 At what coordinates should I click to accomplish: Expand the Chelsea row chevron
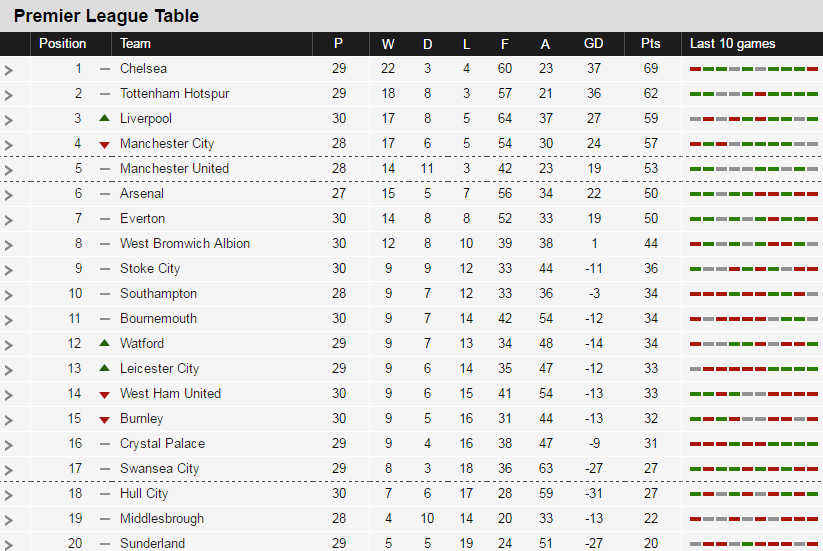9,70
